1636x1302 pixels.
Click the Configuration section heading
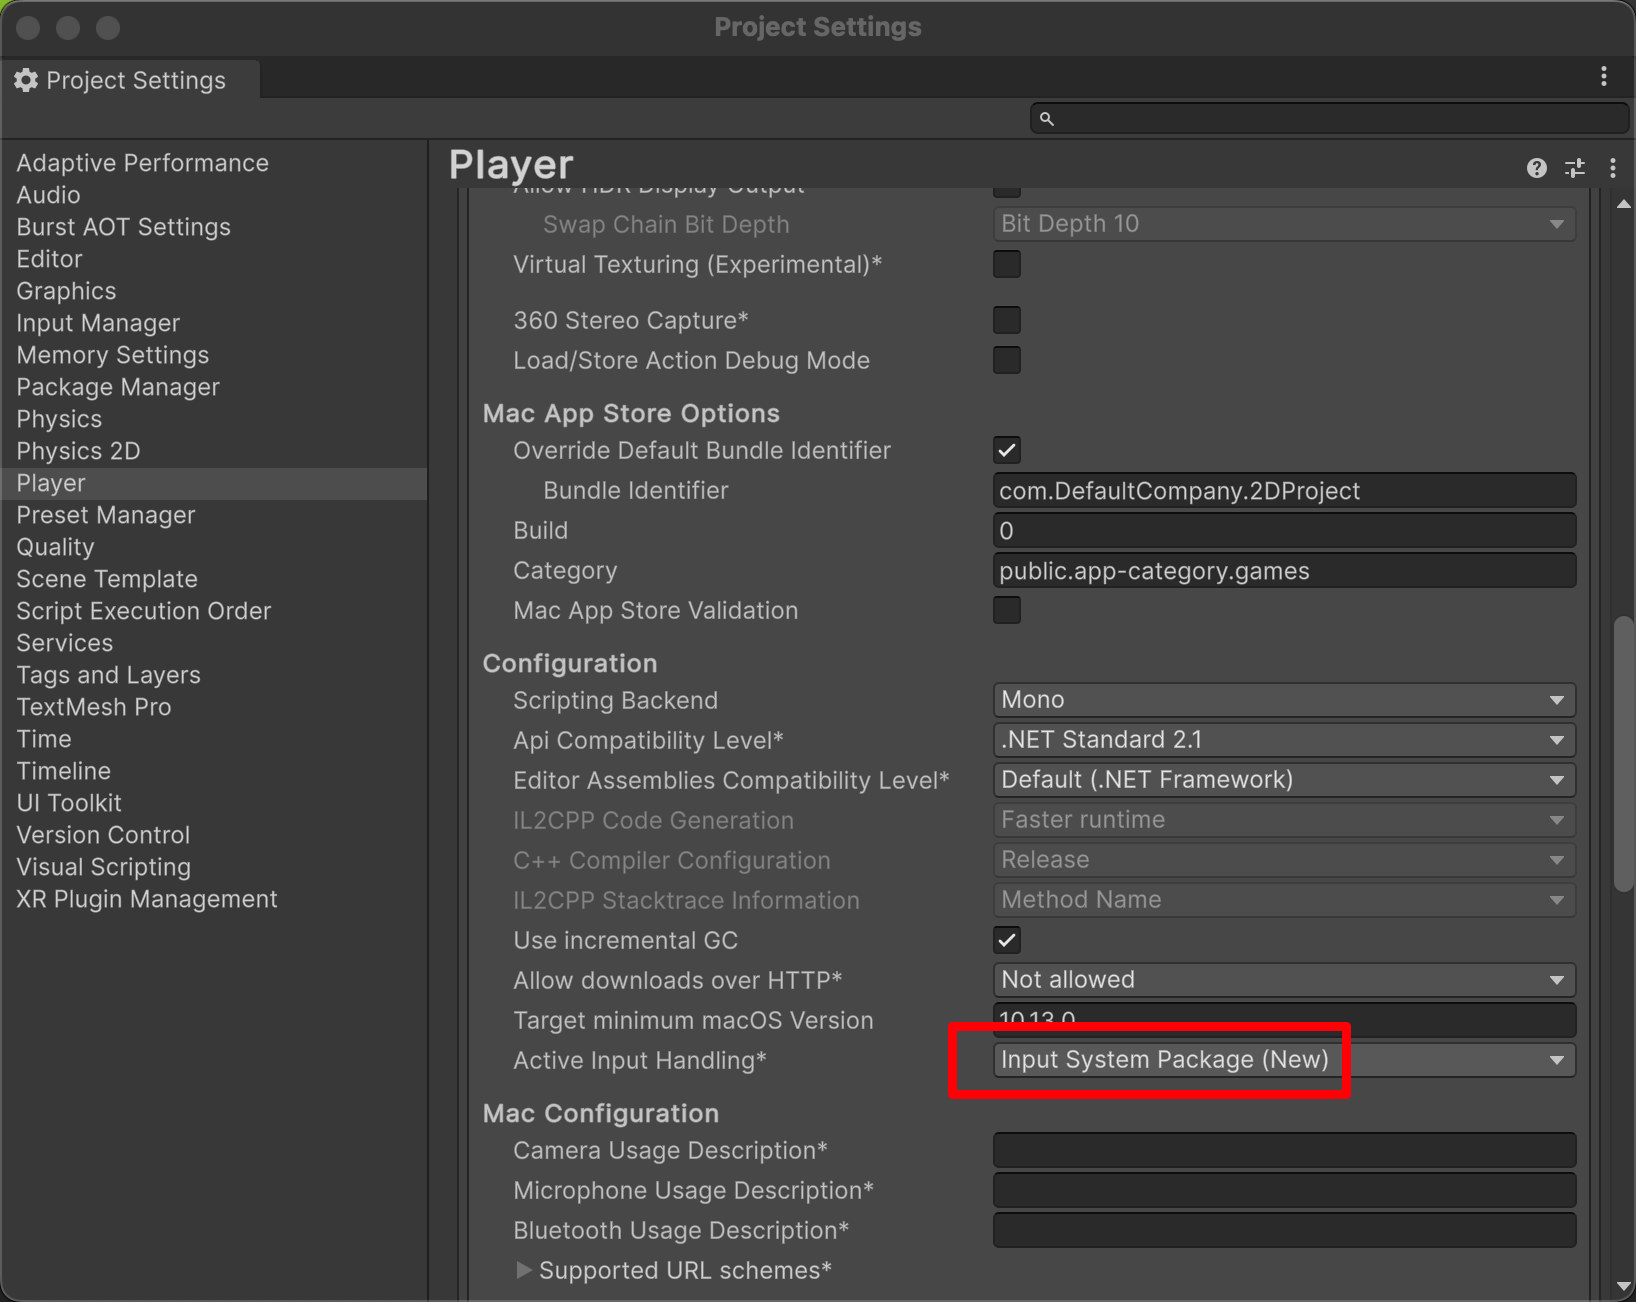[570, 663]
